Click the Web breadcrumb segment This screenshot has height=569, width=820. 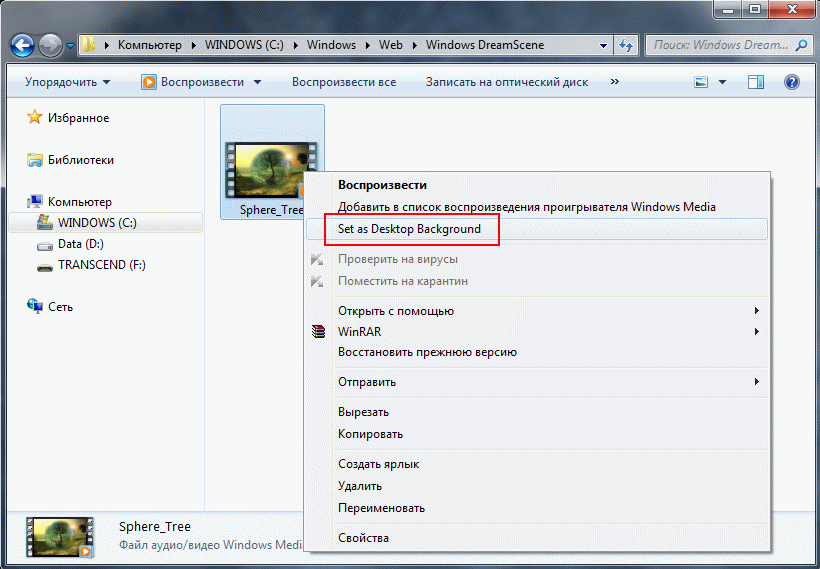(391, 45)
